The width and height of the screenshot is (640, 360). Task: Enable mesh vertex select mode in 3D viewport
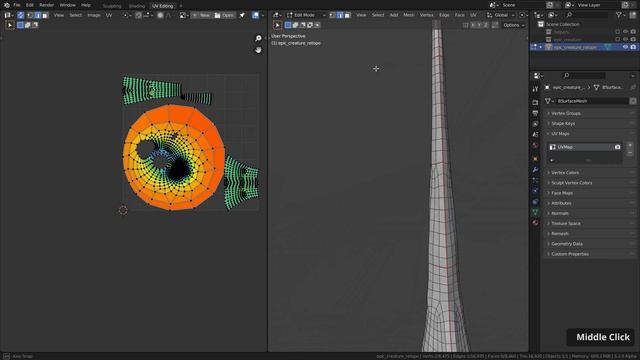[x=332, y=15]
